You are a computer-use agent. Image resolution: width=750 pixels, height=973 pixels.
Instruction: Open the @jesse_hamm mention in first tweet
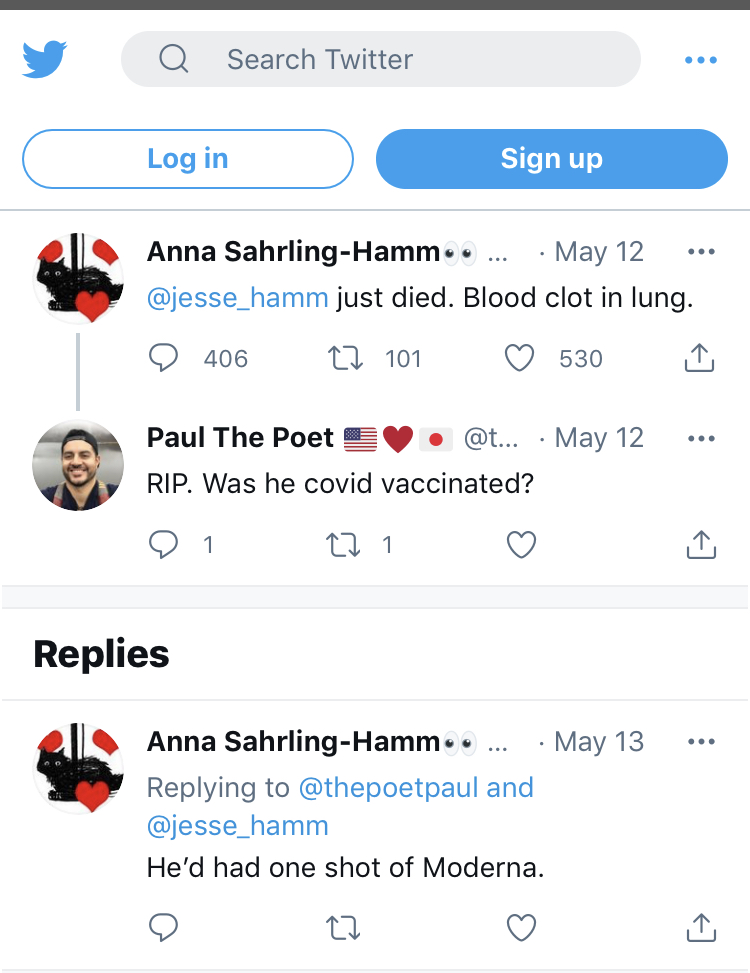tap(237, 298)
